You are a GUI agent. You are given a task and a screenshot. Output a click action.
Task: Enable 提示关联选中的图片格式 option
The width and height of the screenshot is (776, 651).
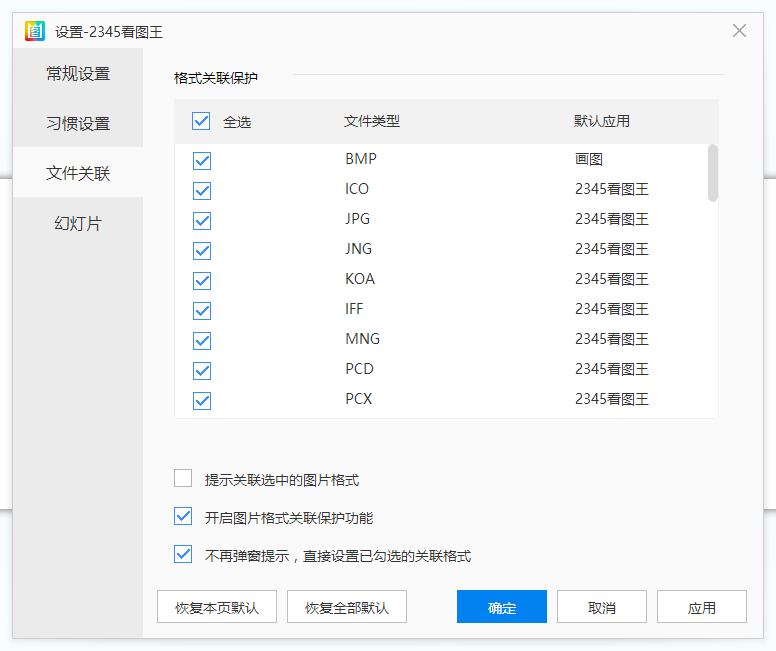(x=183, y=478)
